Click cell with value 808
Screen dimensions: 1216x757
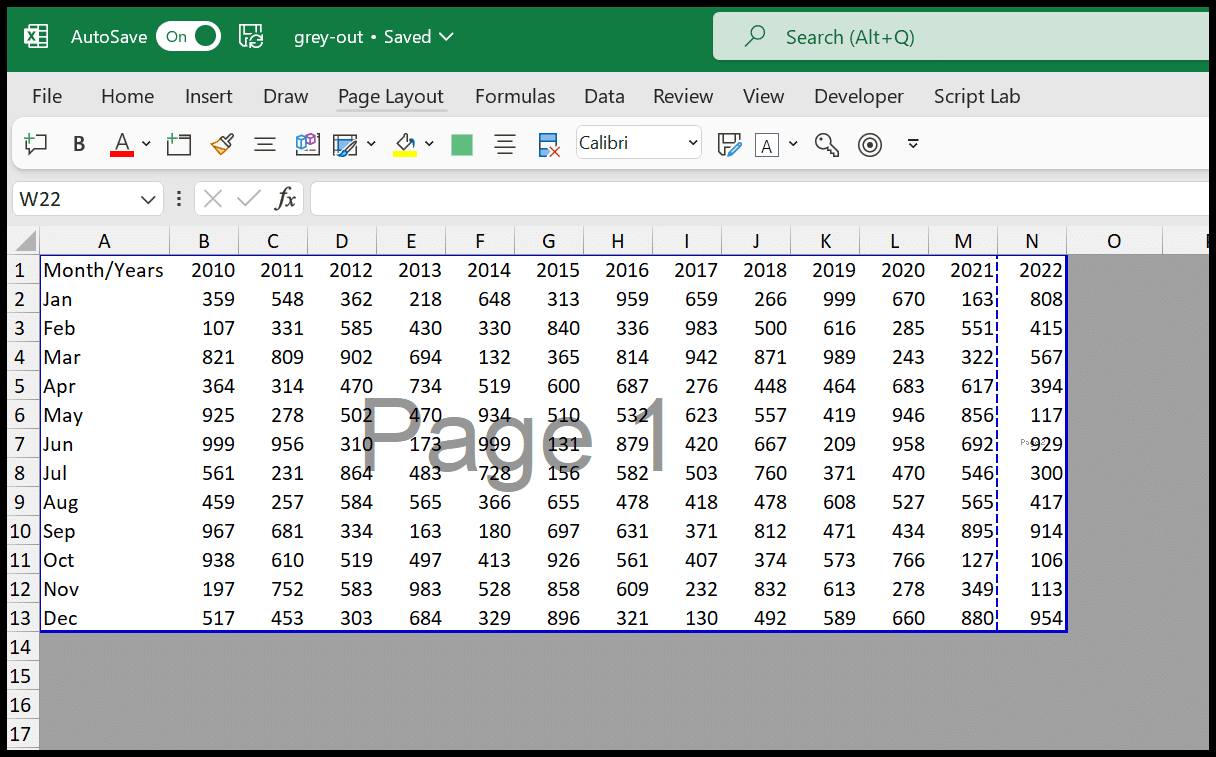coord(1032,299)
